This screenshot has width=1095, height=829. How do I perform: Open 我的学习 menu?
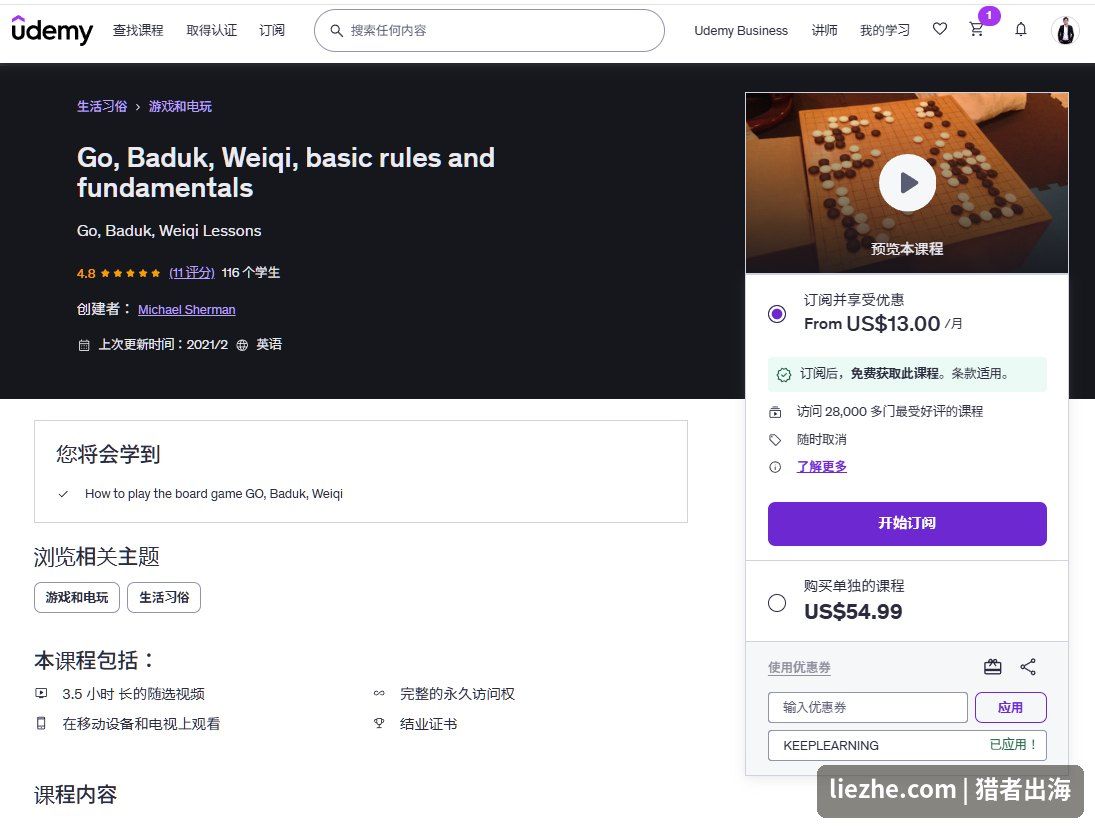point(885,30)
